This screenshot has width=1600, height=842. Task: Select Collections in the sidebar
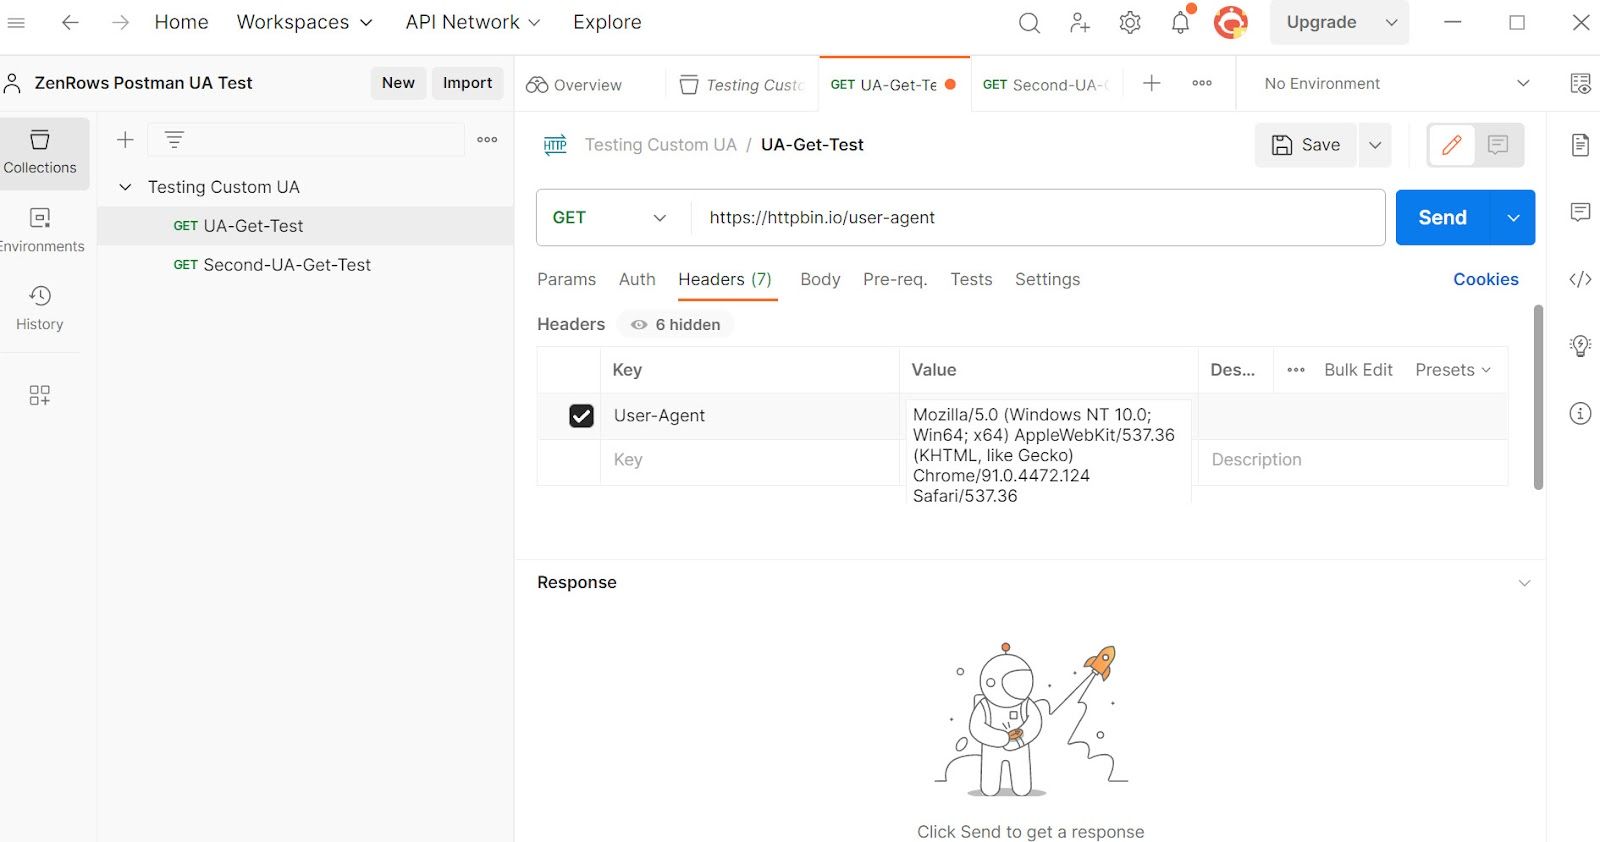[40, 153]
